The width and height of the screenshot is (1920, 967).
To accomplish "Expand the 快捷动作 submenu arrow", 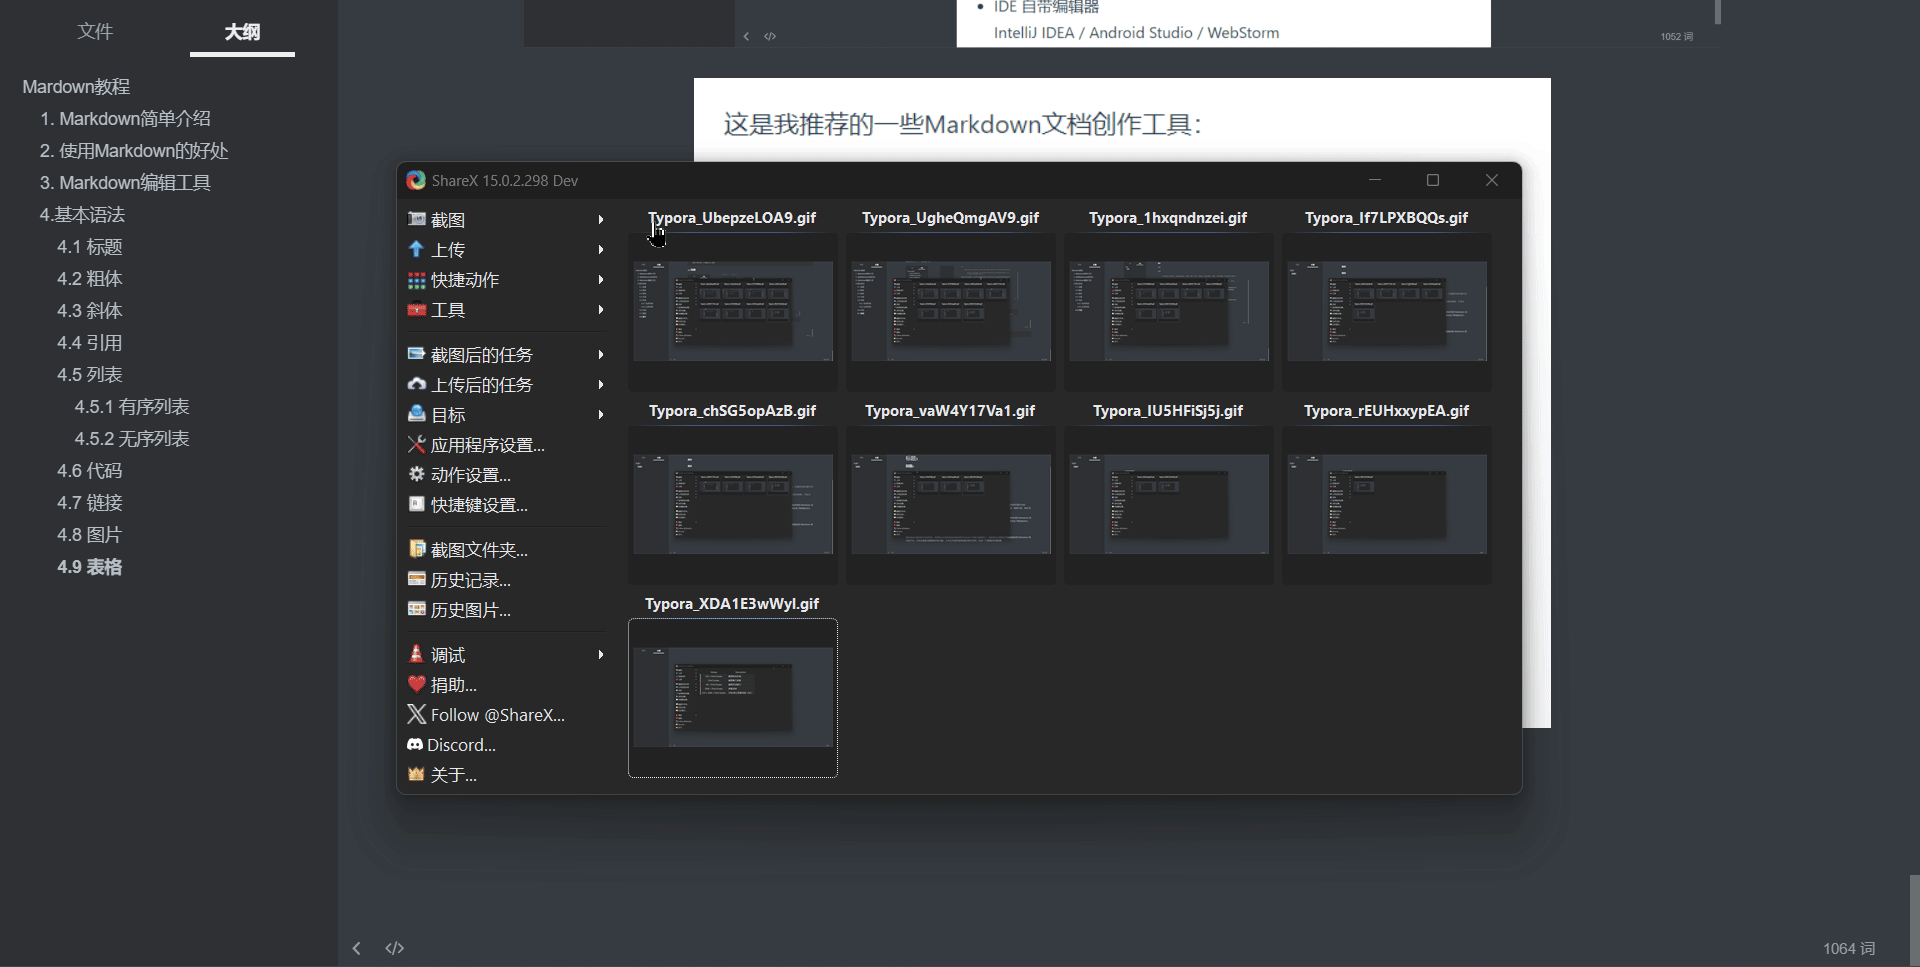I will coord(601,280).
